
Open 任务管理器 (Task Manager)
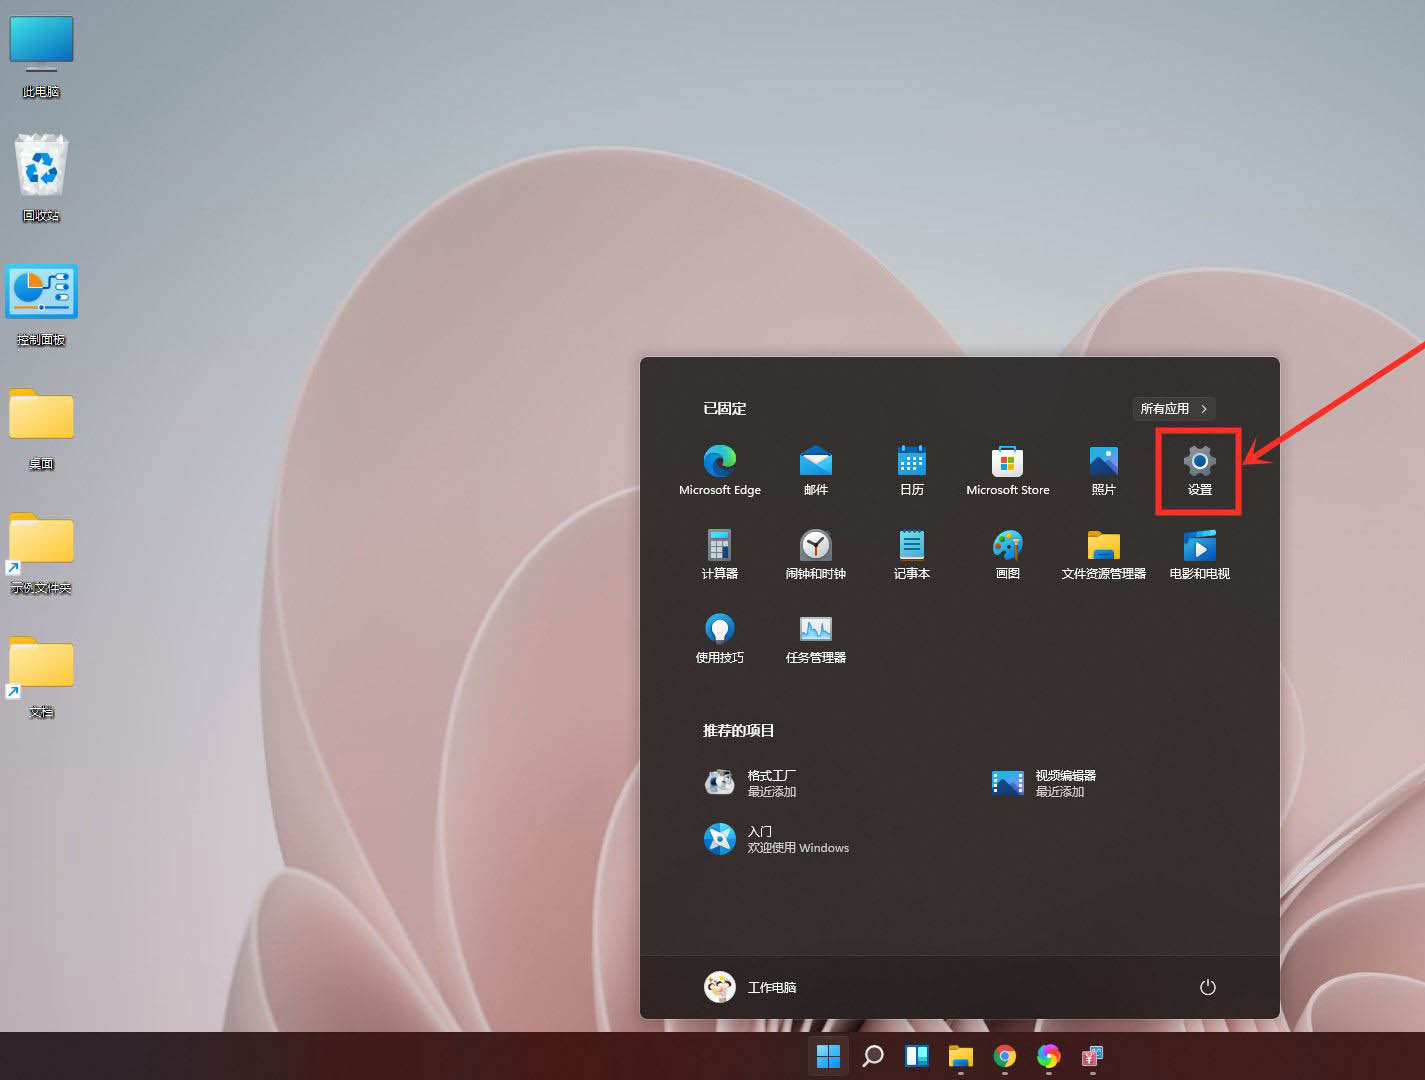(815, 638)
